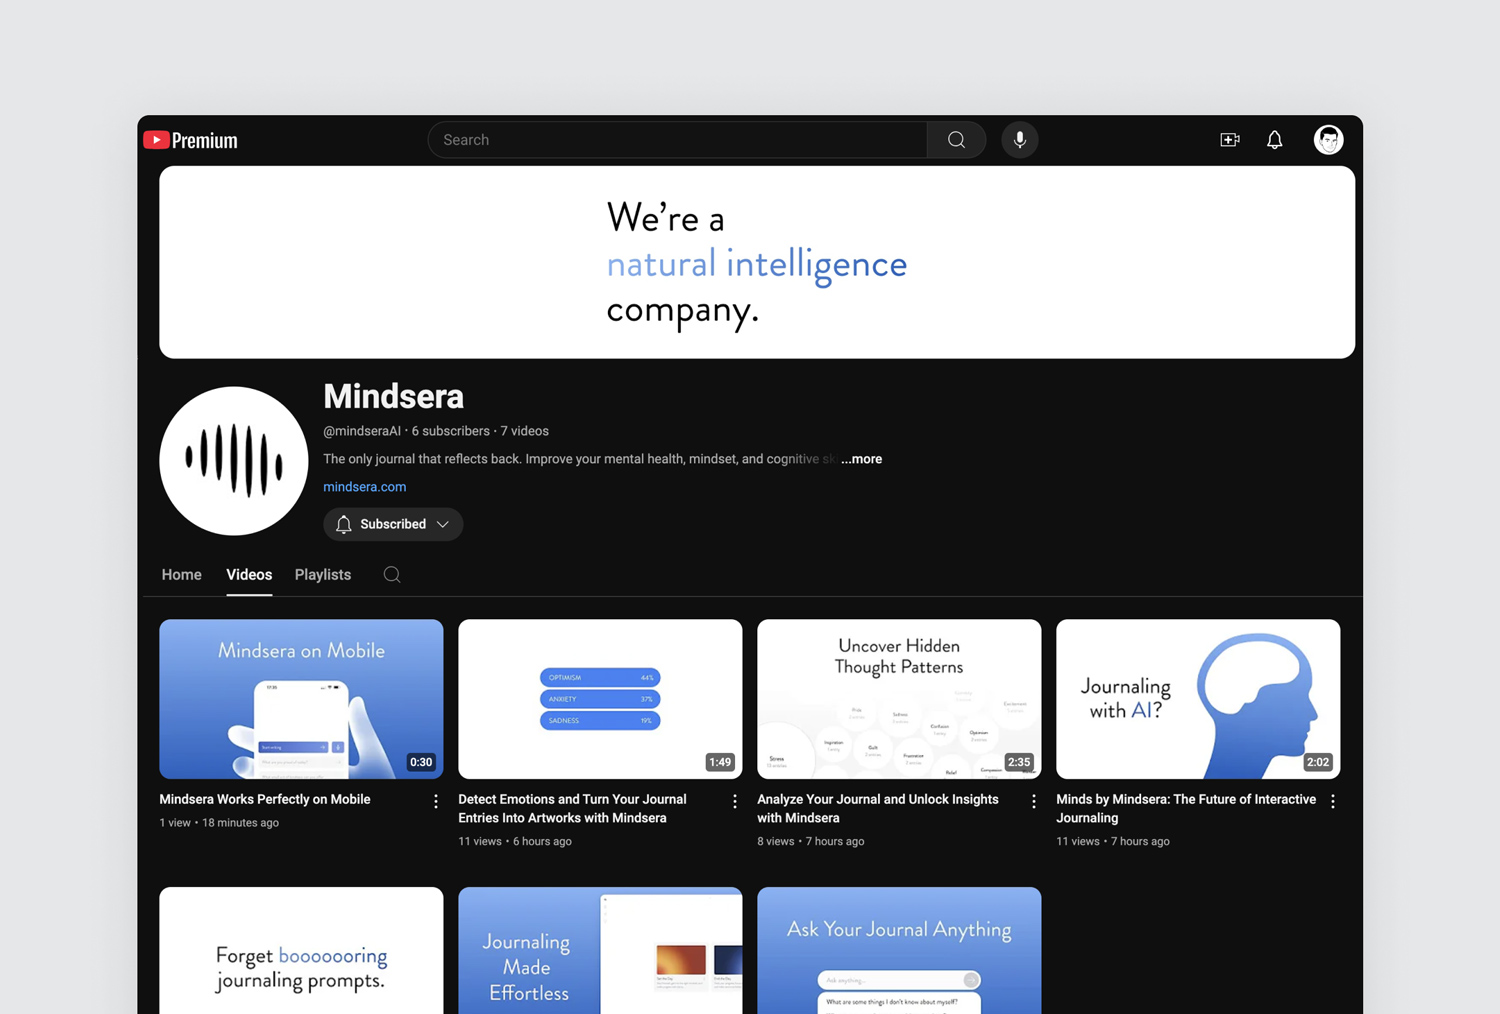The width and height of the screenshot is (1500, 1014).
Task: Click the 11 views 7 hours ago text
Action: [x=1113, y=841]
